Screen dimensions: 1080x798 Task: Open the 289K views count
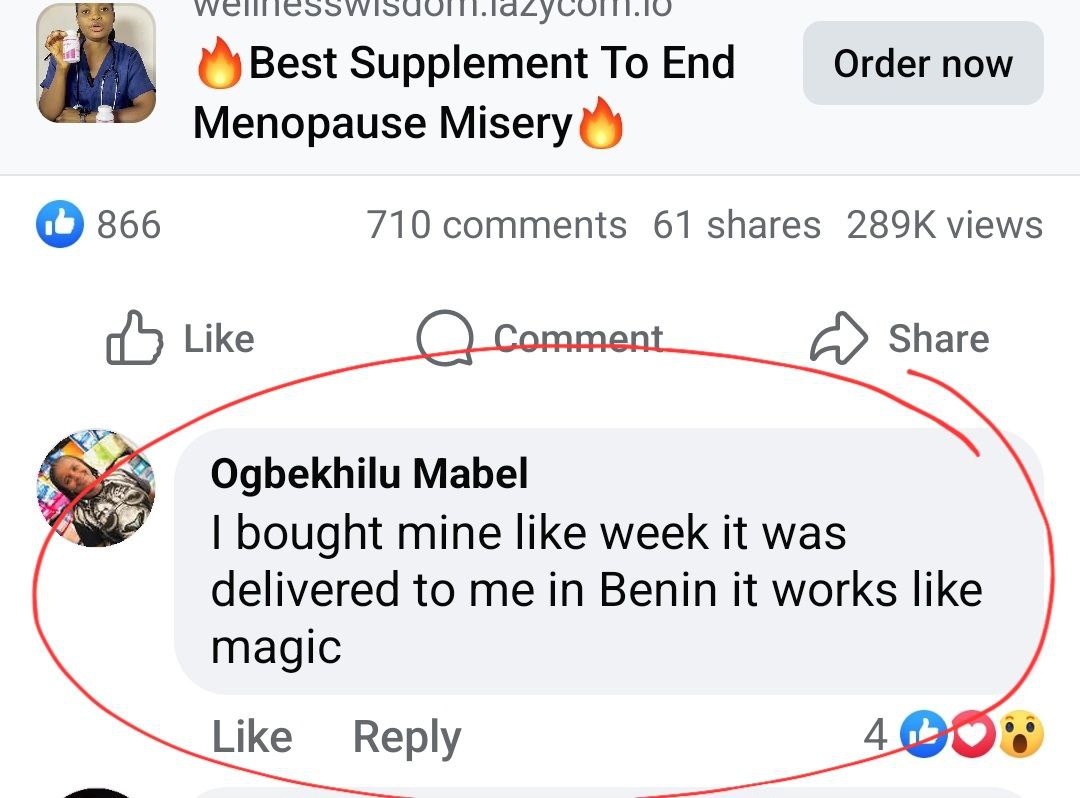click(944, 225)
